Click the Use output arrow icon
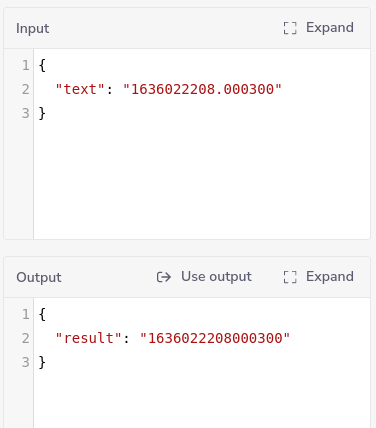 [x=164, y=277]
